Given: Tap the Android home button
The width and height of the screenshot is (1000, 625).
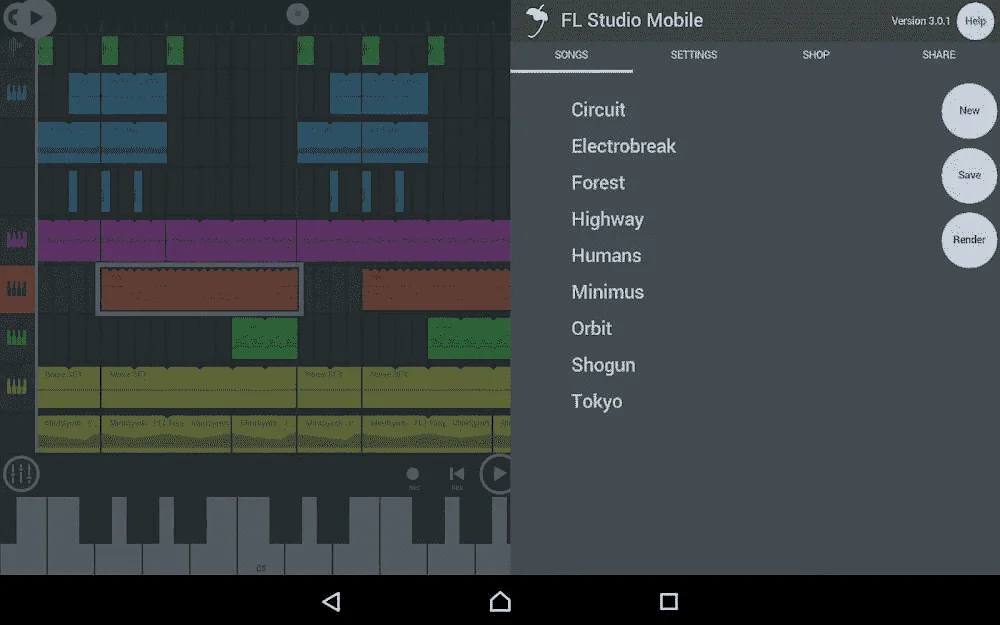Looking at the screenshot, I should click(x=500, y=601).
